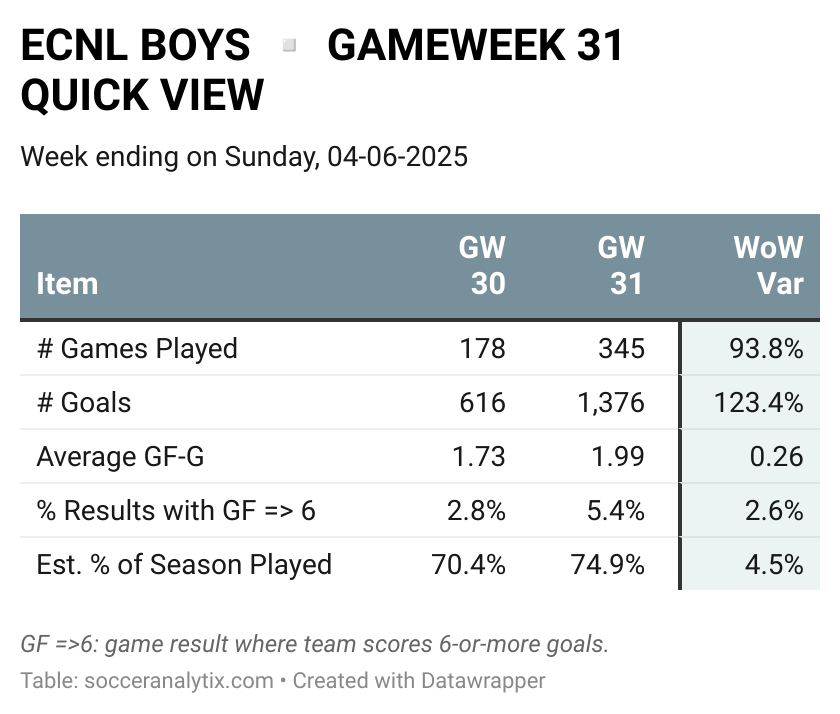
Task: Click the week ending date subtitle
Action: click(244, 157)
